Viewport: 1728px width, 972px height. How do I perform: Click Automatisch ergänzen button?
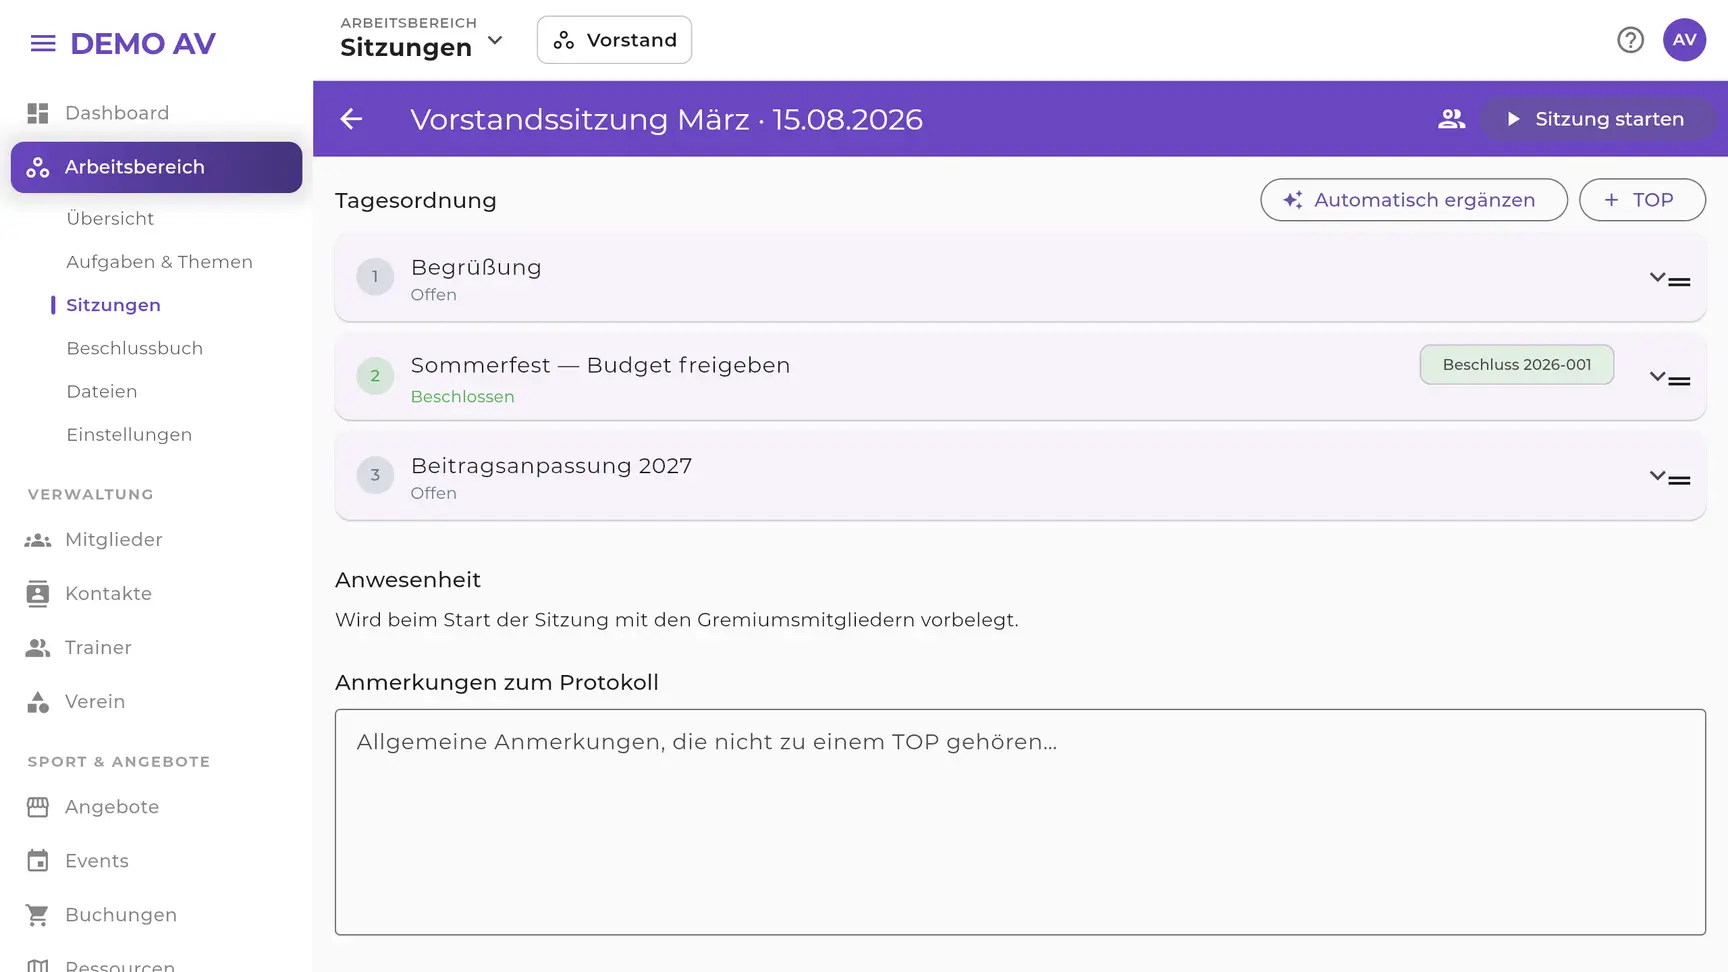(x=1413, y=200)
